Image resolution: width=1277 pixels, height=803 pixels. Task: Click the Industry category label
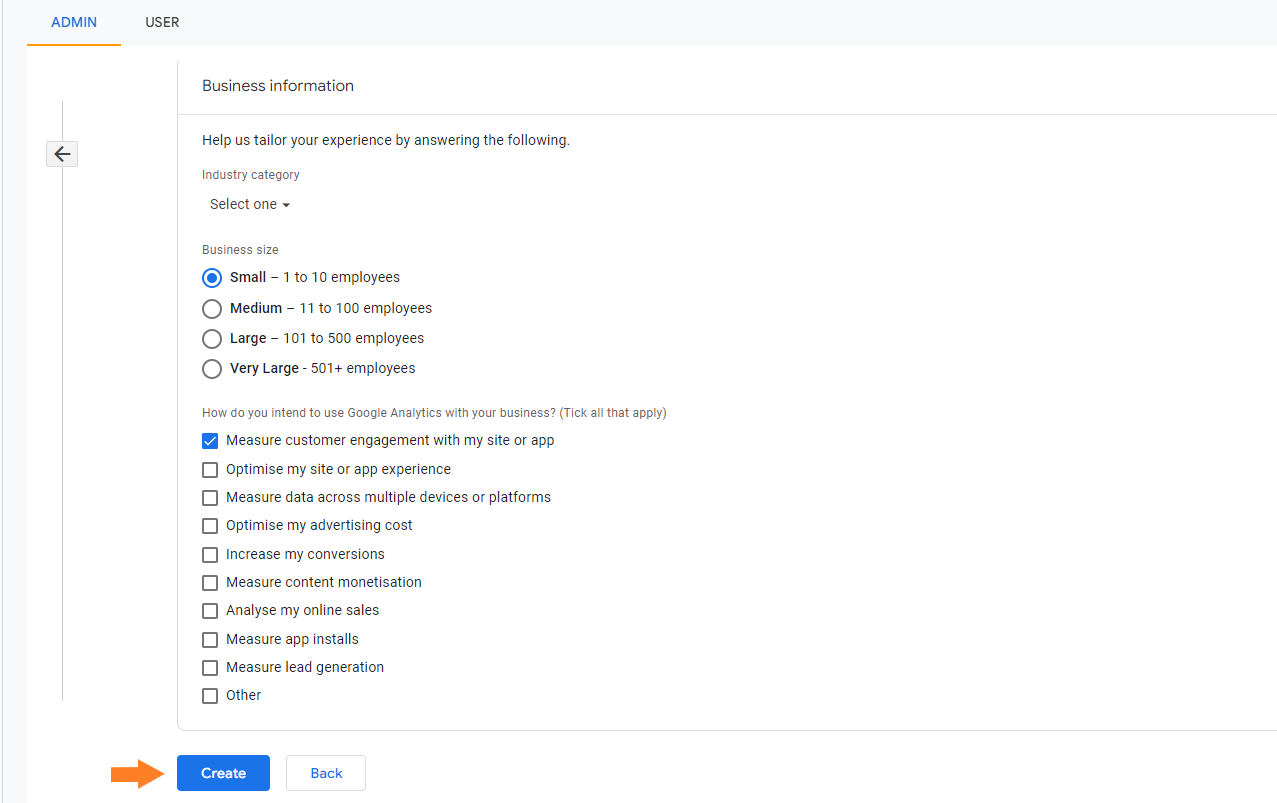(x=251, y=175)
